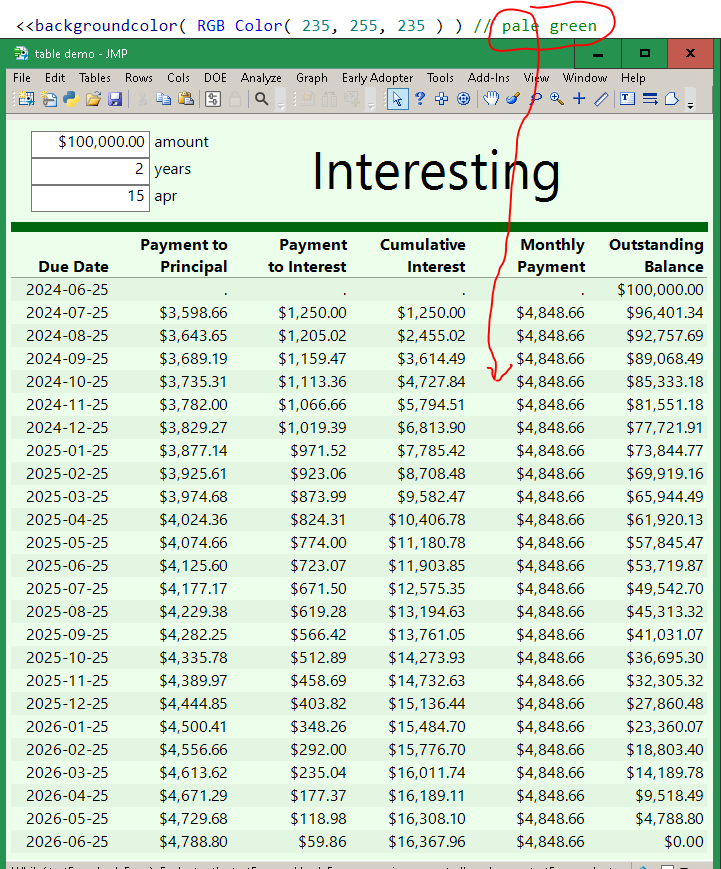Open the Early Adopter menu

coord(377,78)
